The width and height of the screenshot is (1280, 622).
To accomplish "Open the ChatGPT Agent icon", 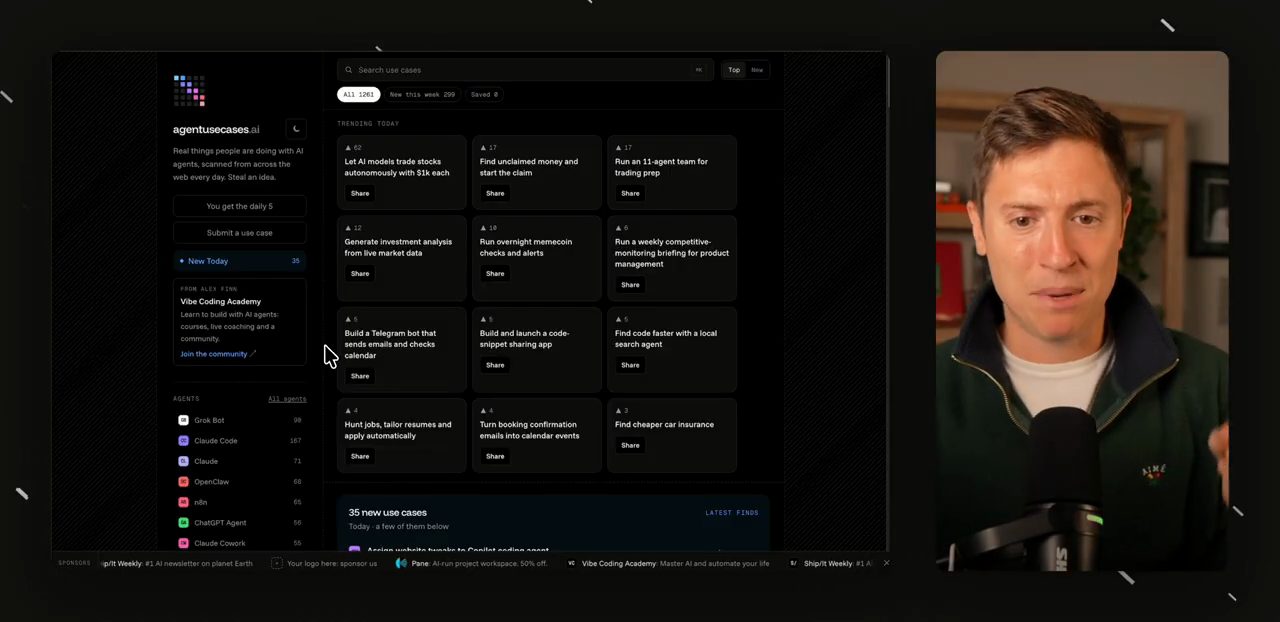I will [183, 523].
